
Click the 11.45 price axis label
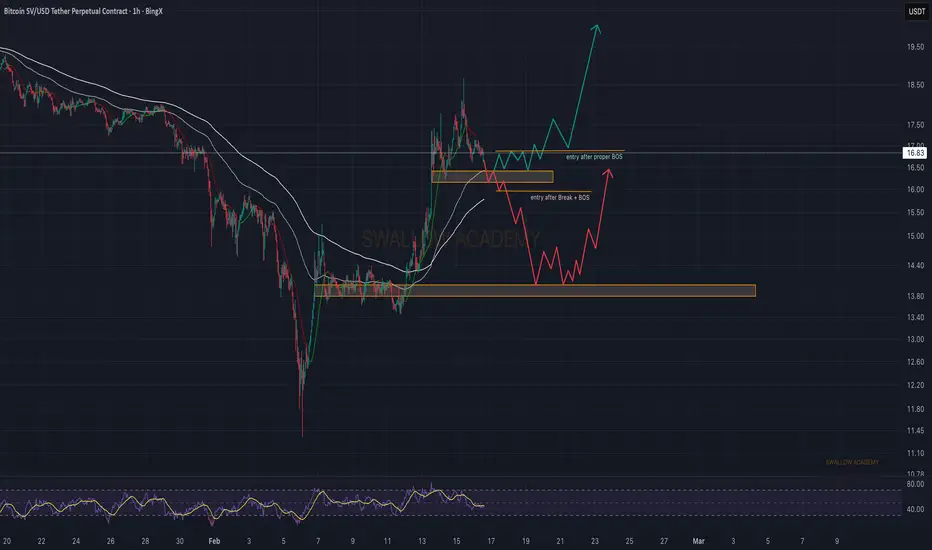(x=915, y=430)
